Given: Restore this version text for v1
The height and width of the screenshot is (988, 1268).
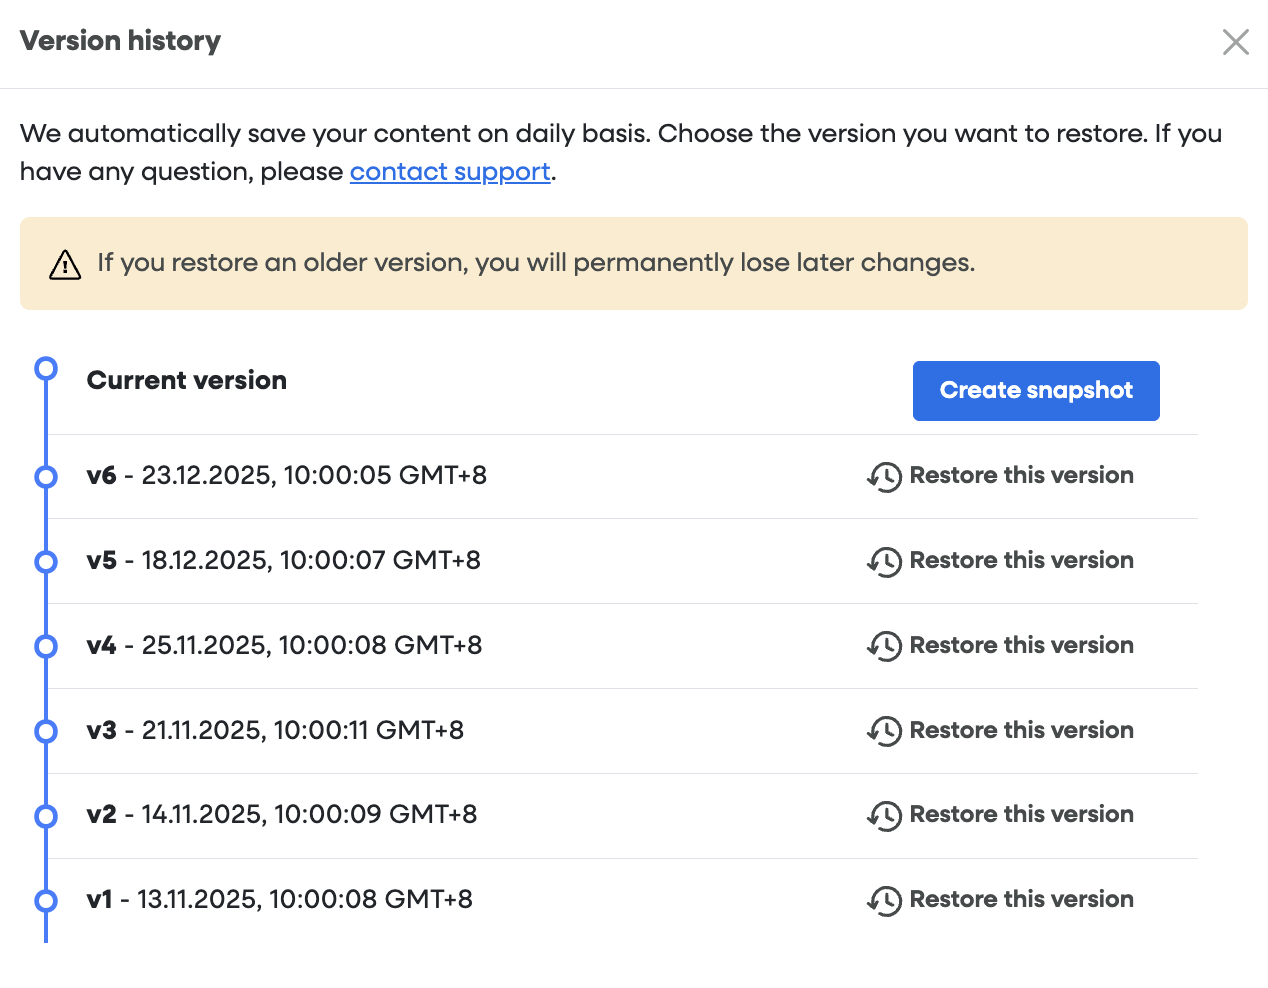Looking at the screenshot, I should [1021, 900].
